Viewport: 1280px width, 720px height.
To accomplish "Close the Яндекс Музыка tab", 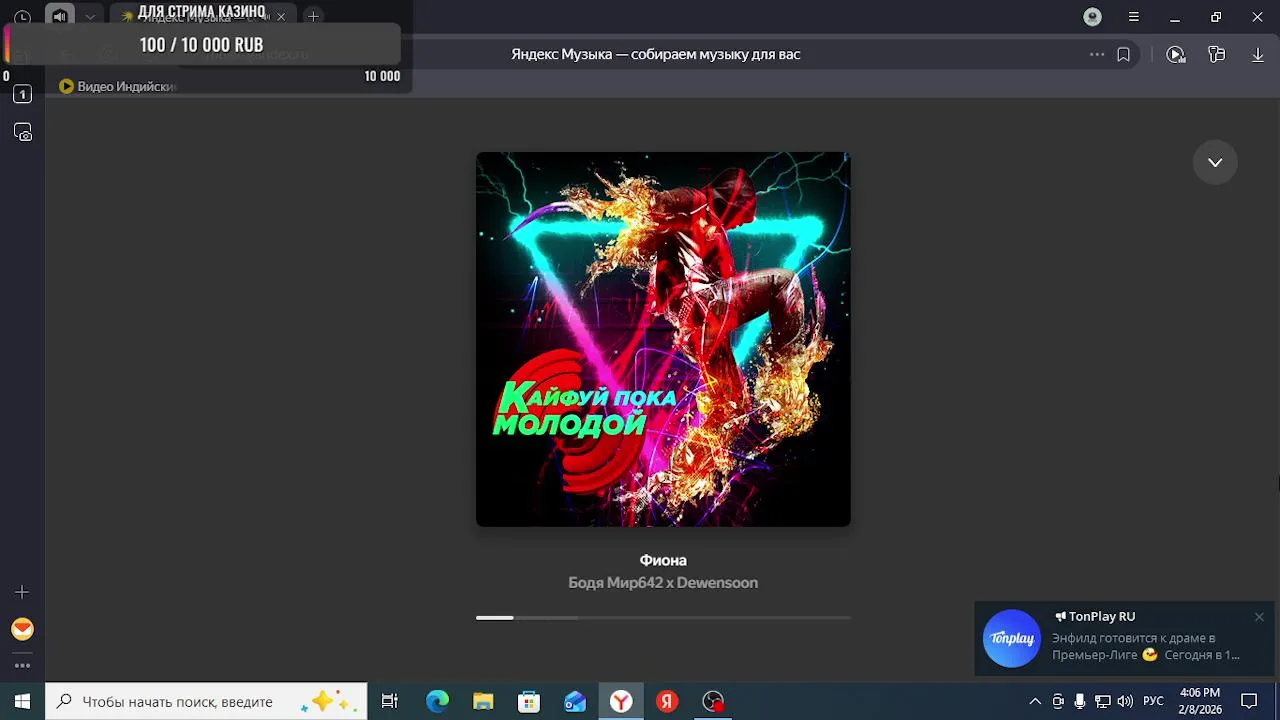I will click(x=281, y=17).
